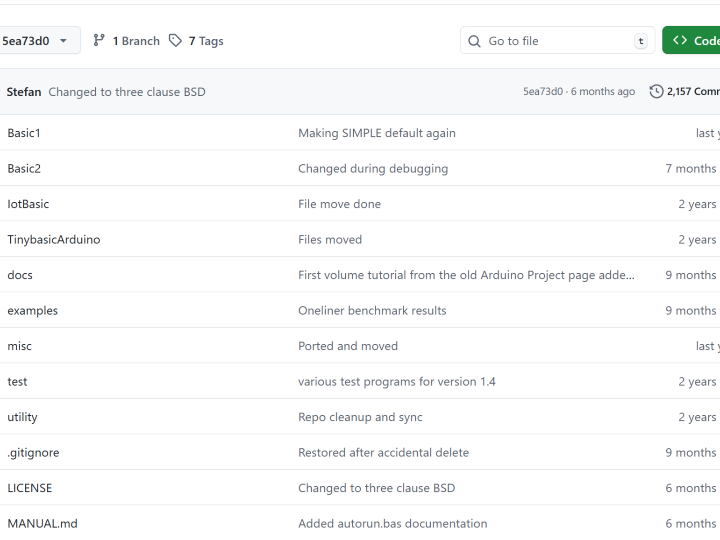Click the magnifier icon in file search
Screen dimensions: 720x540
point(475,41)
